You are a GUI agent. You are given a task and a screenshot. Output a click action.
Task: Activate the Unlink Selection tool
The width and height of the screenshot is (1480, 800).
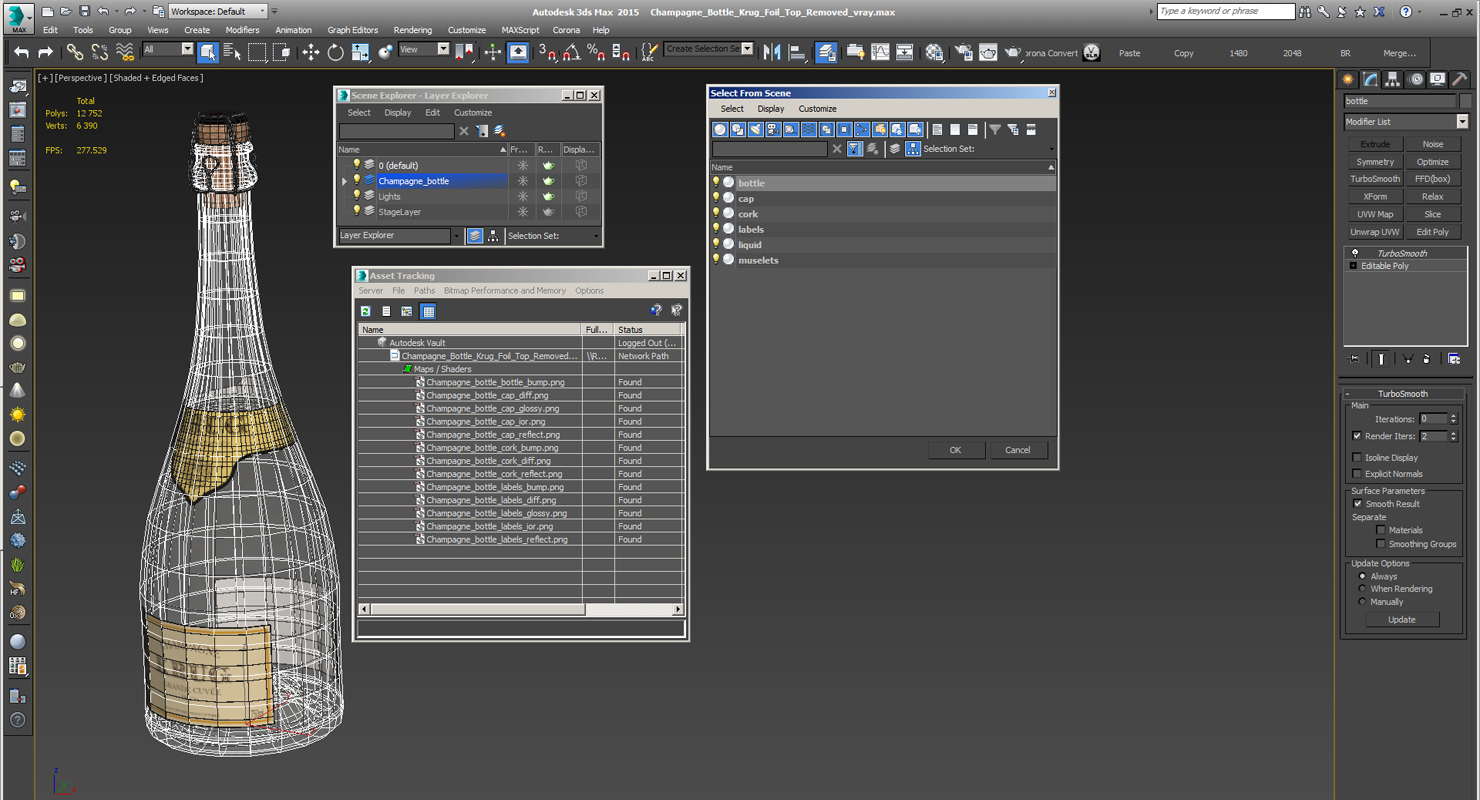click(100, 52)
